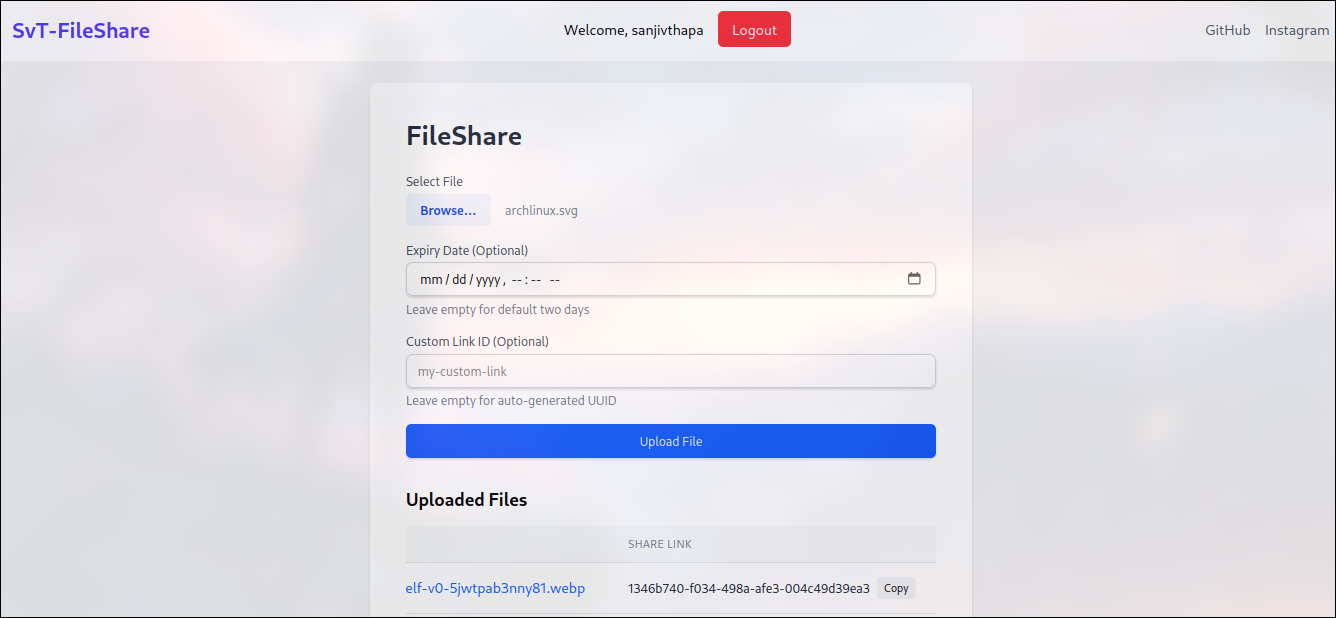
Task: Click the Welcome, sanjivthapa greeting text
Action: 633,29
